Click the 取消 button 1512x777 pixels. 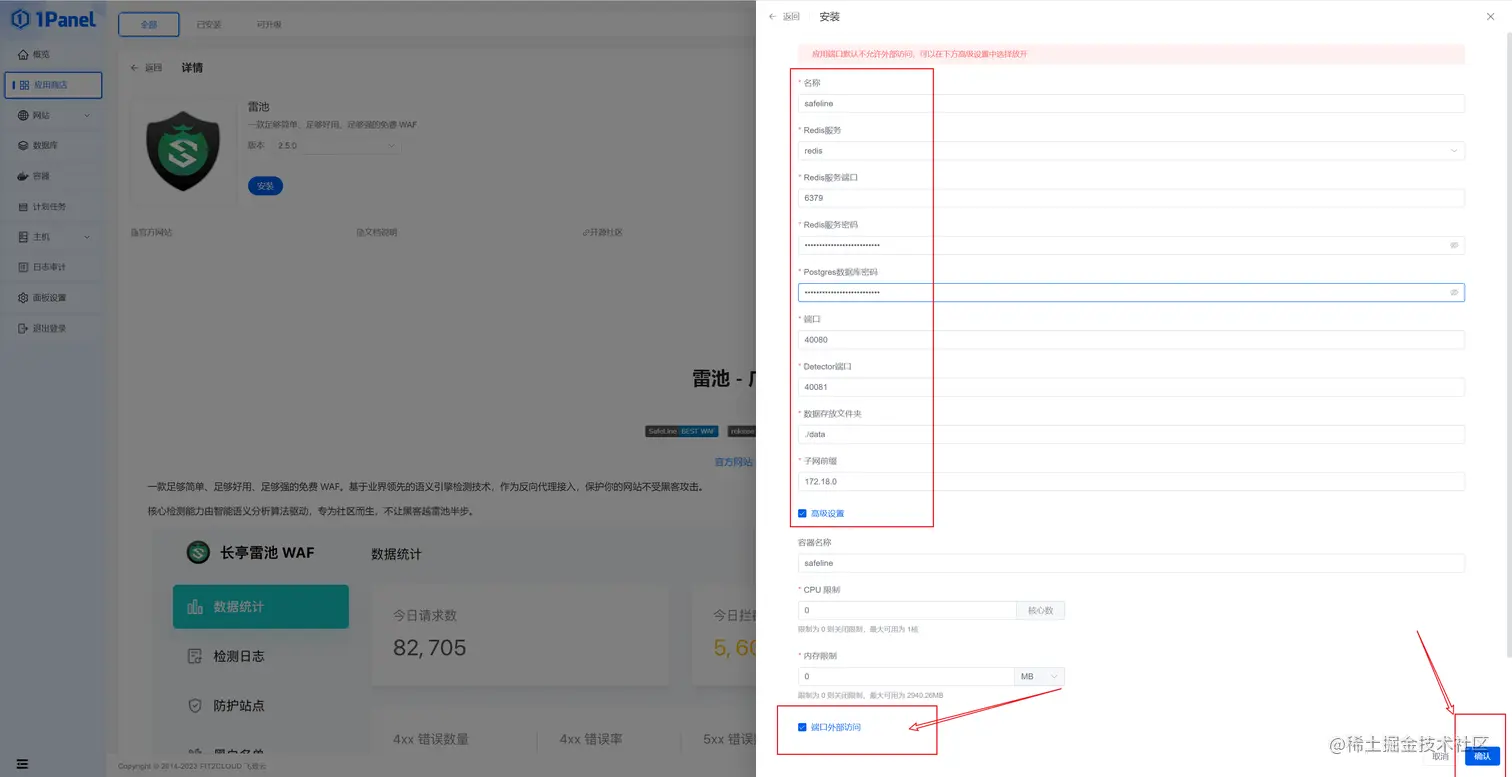point(1440,756)
